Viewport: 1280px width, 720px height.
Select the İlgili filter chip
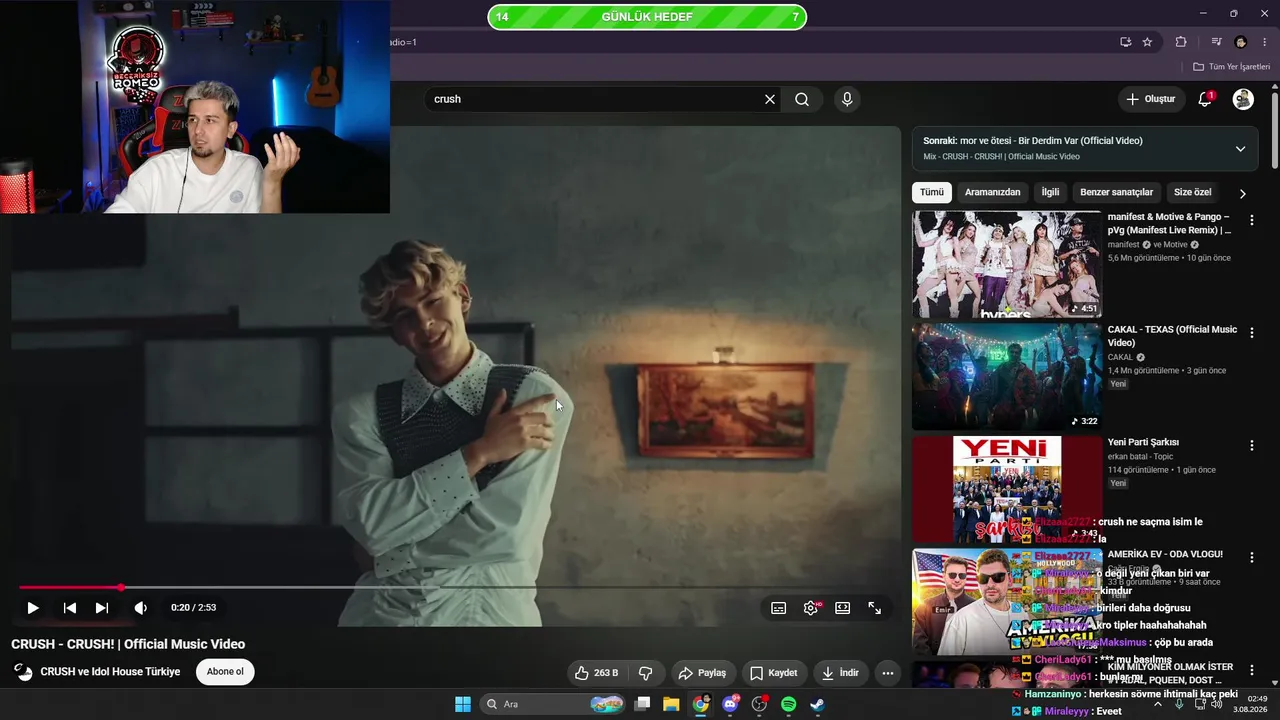pyautogui.click(x=1050, y=192)
